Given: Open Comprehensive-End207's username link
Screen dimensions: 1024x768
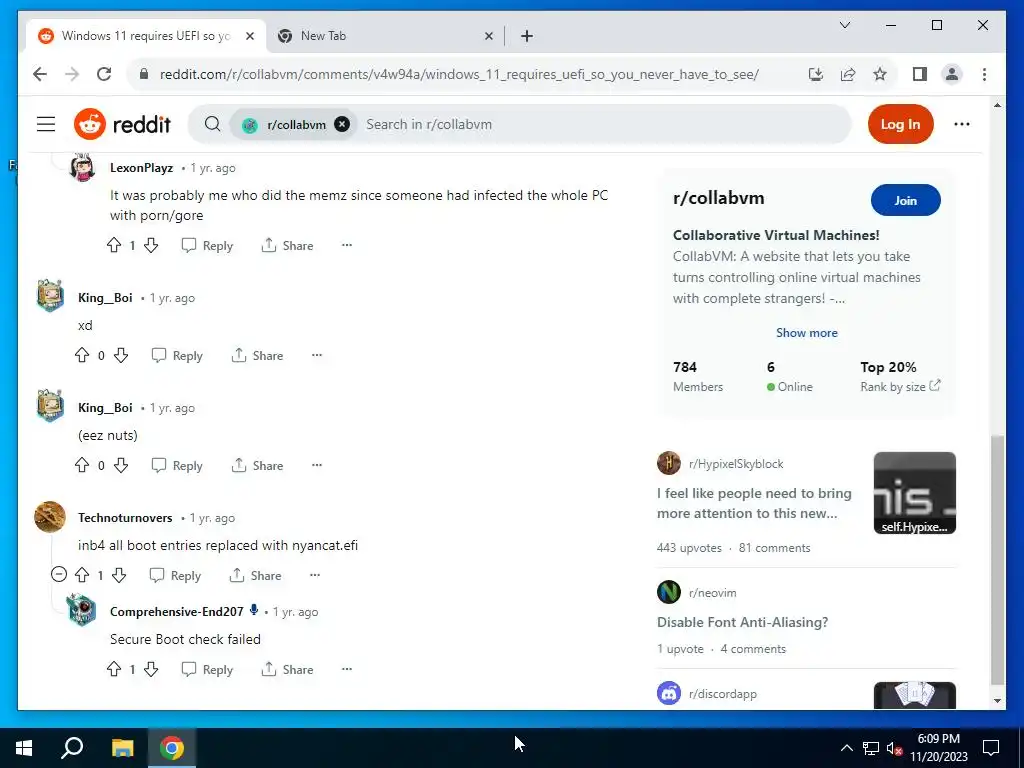Looking at the screenshot, I should [x=176, y=612].
